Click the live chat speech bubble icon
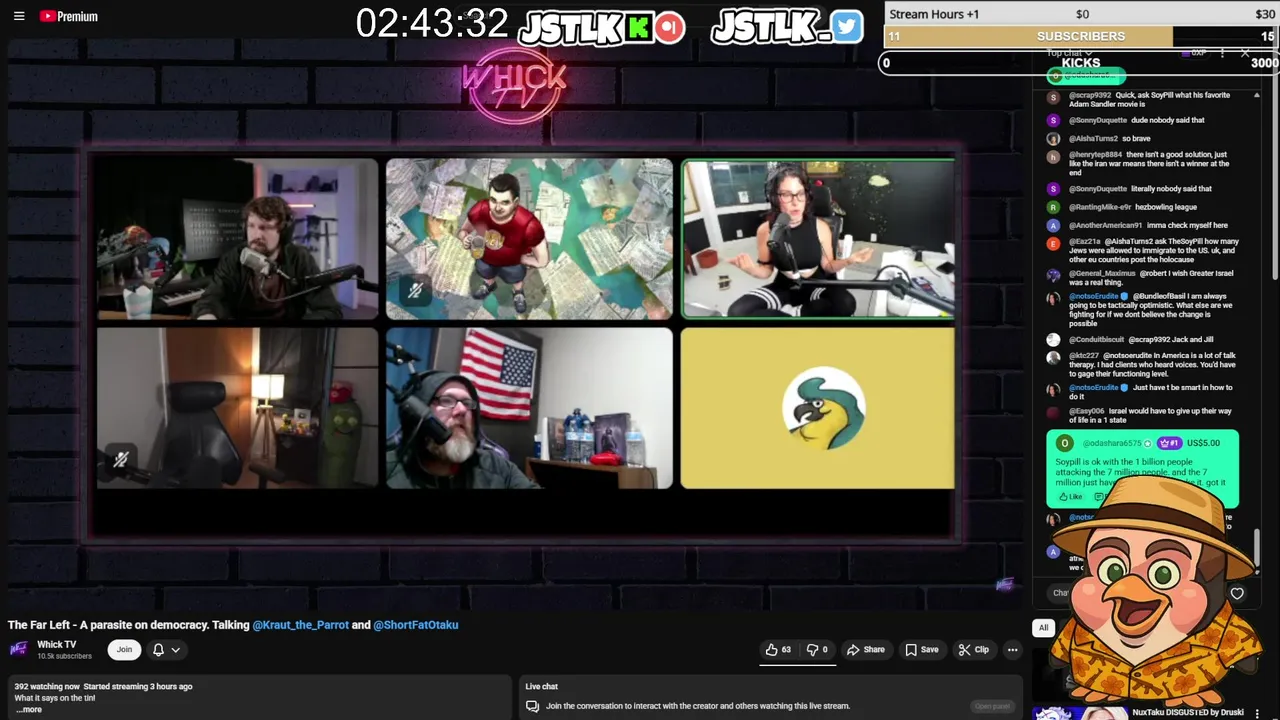Image resolution: width=1280 pixels, height=720 pixels. (533, 706)
